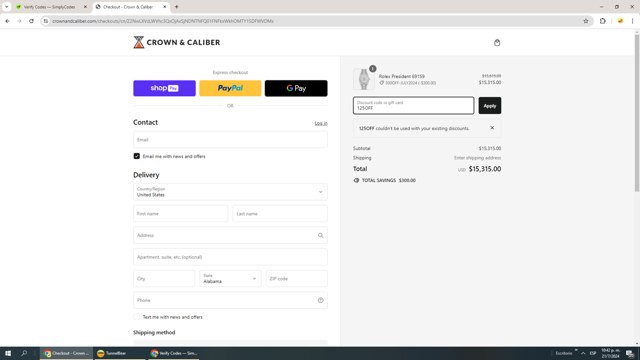The image size is (640, 360).
Task: Click the page vertical scrollbar
Action: [637, 113]
